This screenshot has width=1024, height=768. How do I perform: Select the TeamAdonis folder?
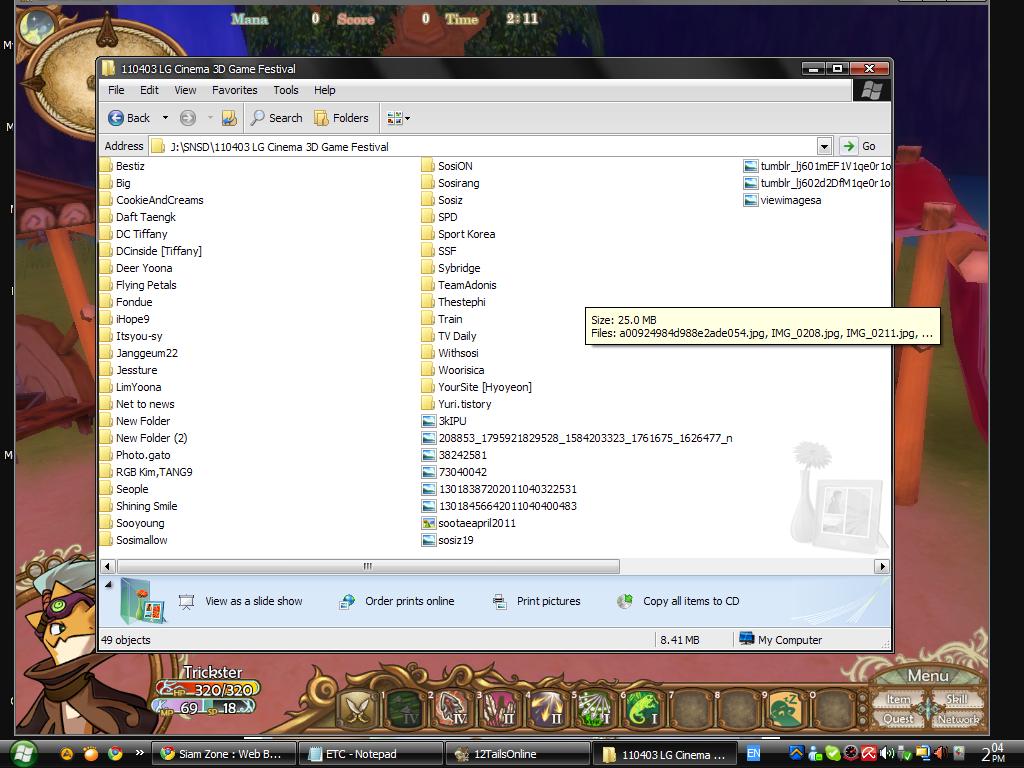(459, 285)
